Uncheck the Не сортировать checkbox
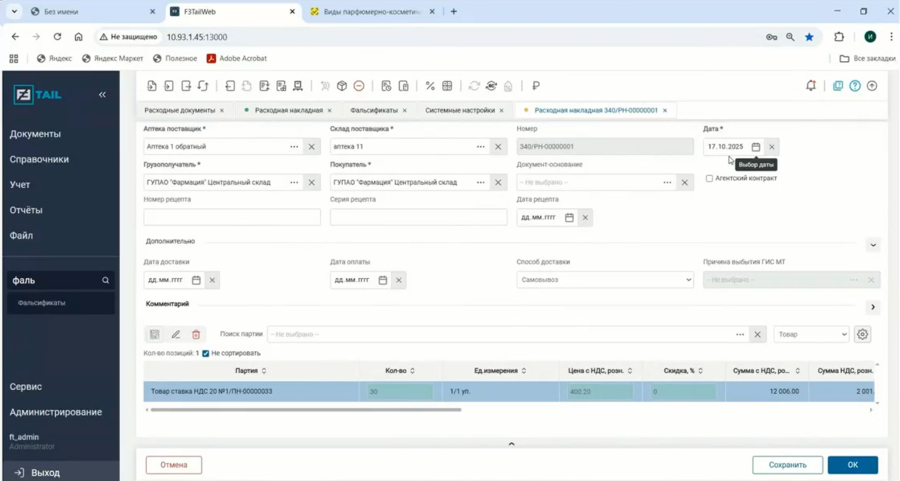This screenshot has width=900, height=481. point(206,353)
